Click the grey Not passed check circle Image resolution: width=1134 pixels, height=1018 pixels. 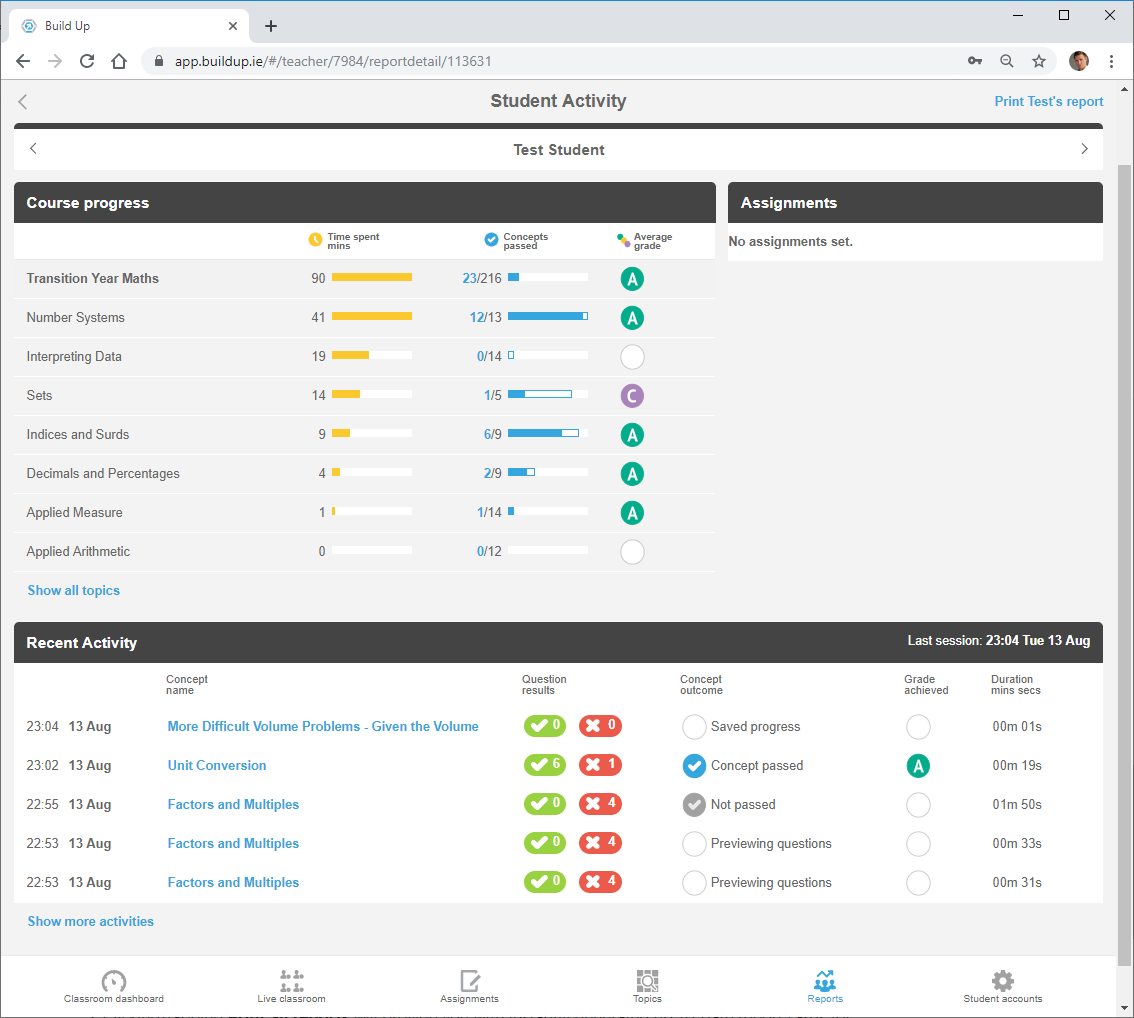pos(694,805)
